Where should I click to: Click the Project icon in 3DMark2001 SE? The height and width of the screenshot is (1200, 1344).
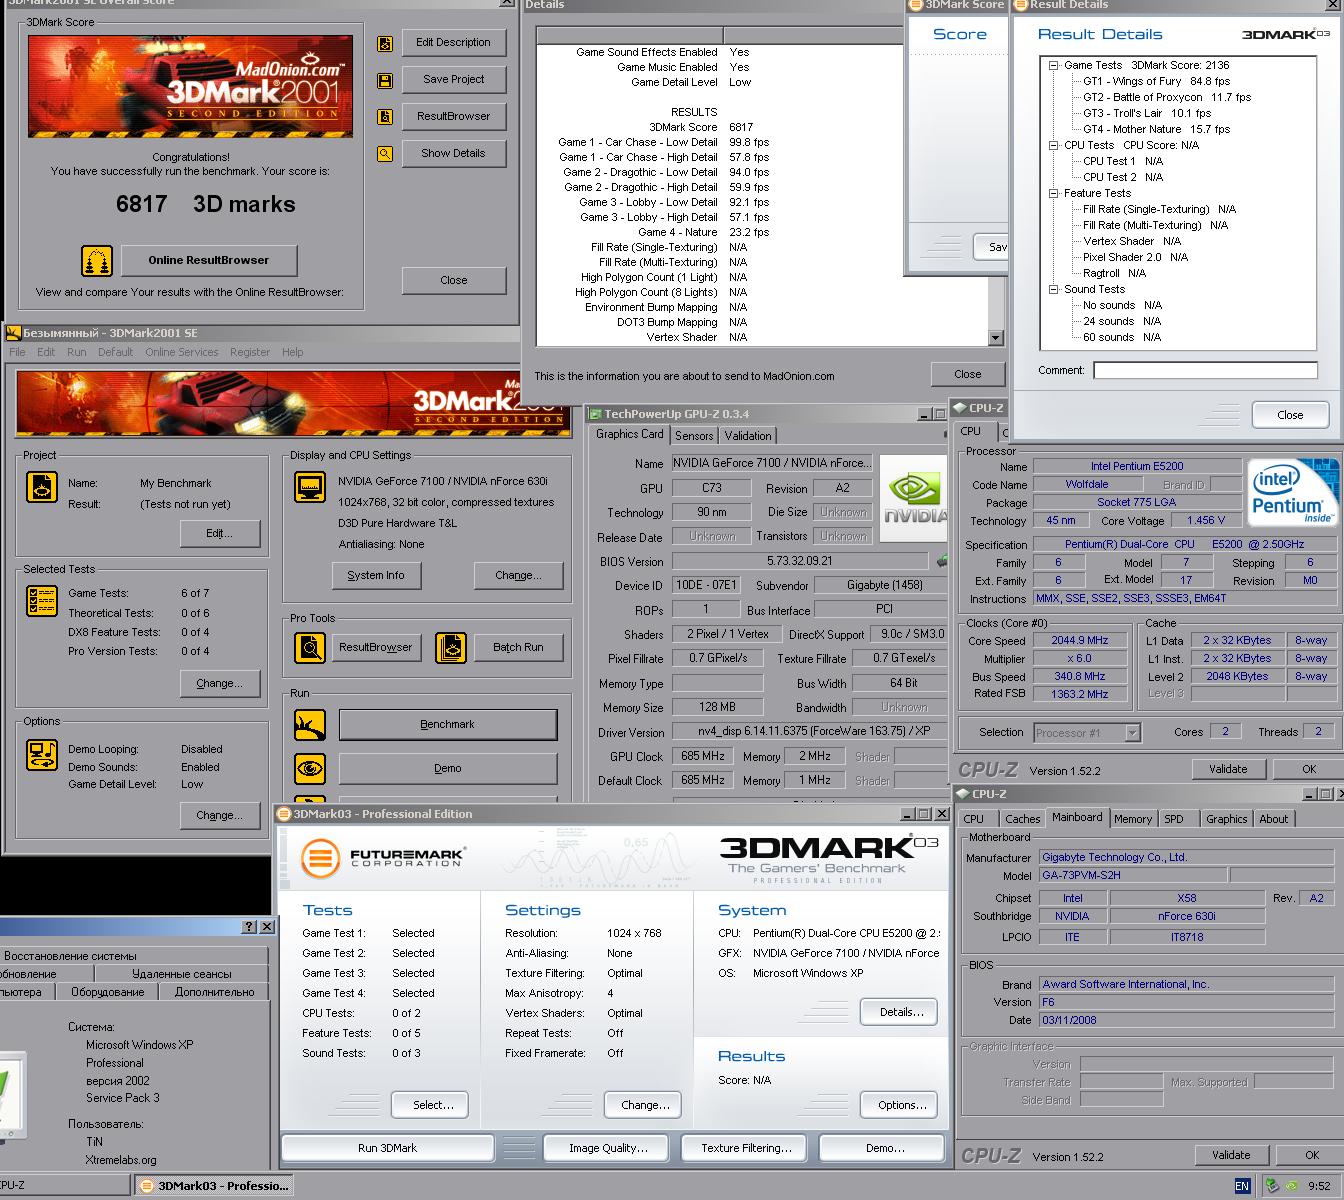(x=42, y=487)
